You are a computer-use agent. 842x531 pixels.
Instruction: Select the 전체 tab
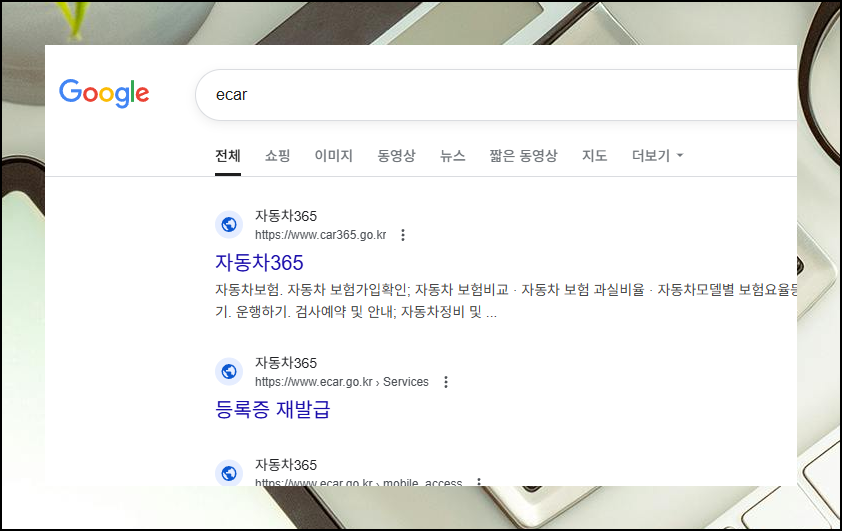click(x=228, y=156)
